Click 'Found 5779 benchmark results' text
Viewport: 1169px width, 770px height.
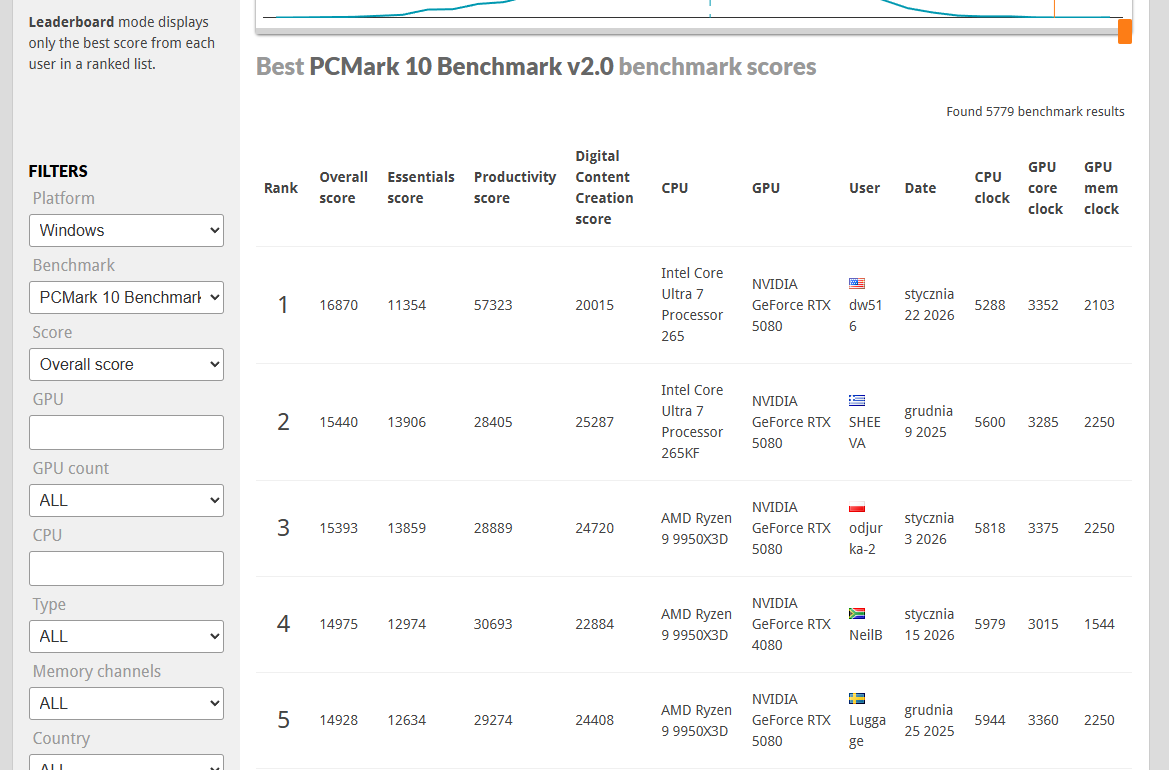1035,112
